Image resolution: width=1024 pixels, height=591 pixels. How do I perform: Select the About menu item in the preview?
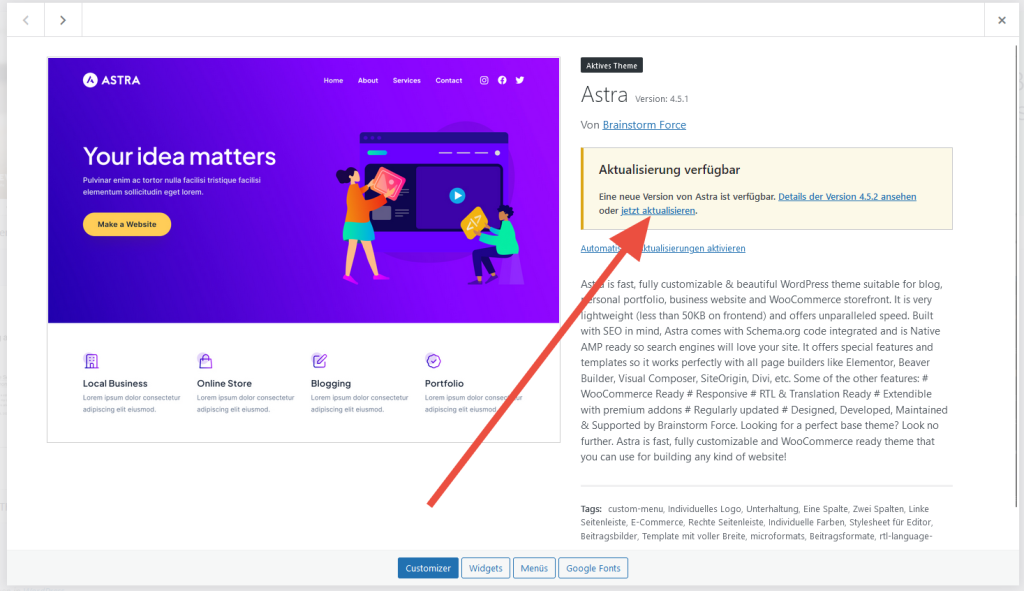coord(368,80)
